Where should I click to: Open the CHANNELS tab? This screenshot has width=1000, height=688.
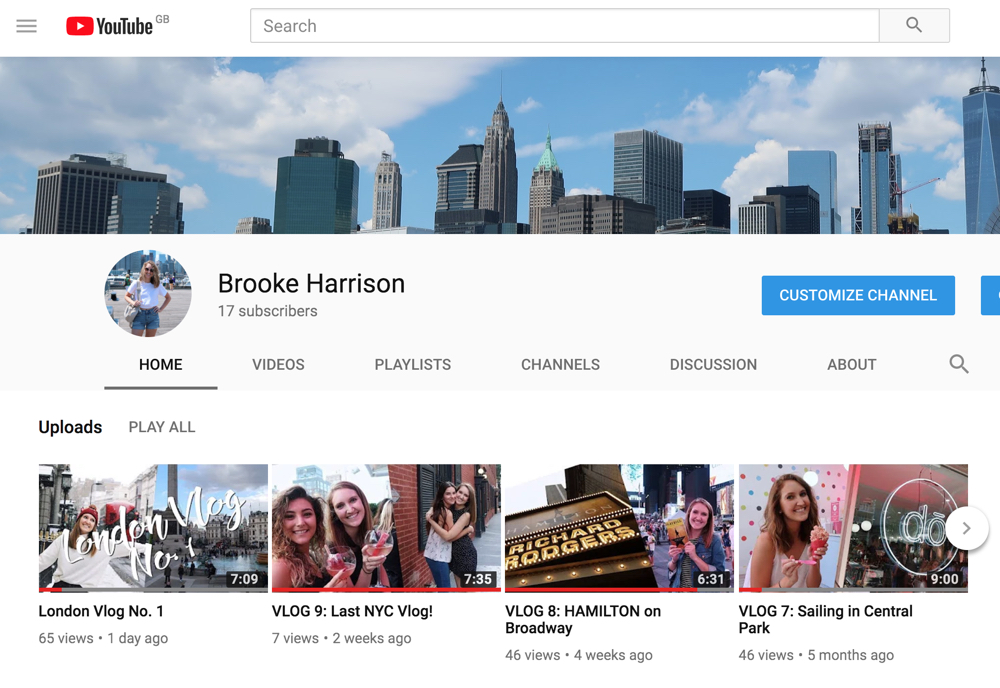(561, 365)
